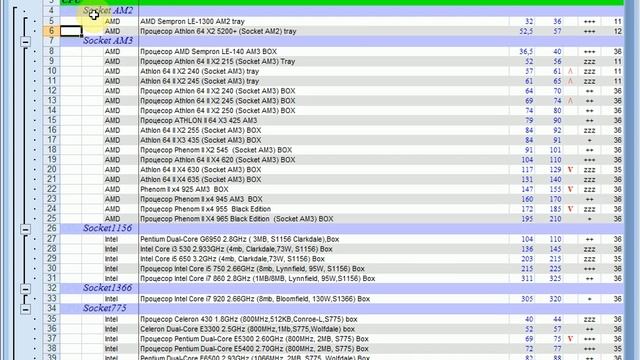The height and width of the screenshot is (360, 640).
Task: Click the red V marker in row 37
Action: coord(570,339)
